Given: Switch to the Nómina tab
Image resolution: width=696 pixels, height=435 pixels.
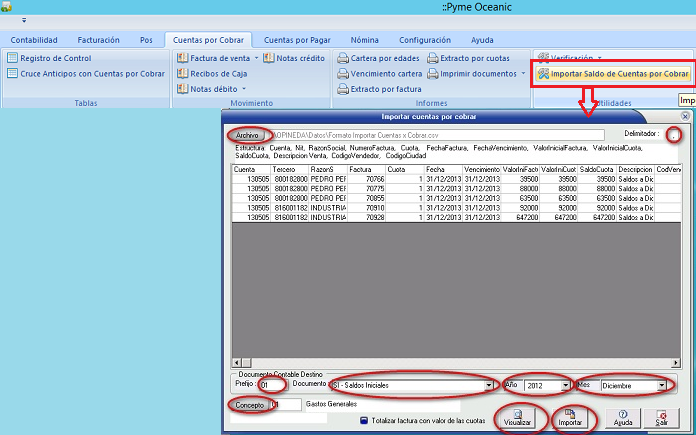Looking at the screenshot, I should coord(364,40).
